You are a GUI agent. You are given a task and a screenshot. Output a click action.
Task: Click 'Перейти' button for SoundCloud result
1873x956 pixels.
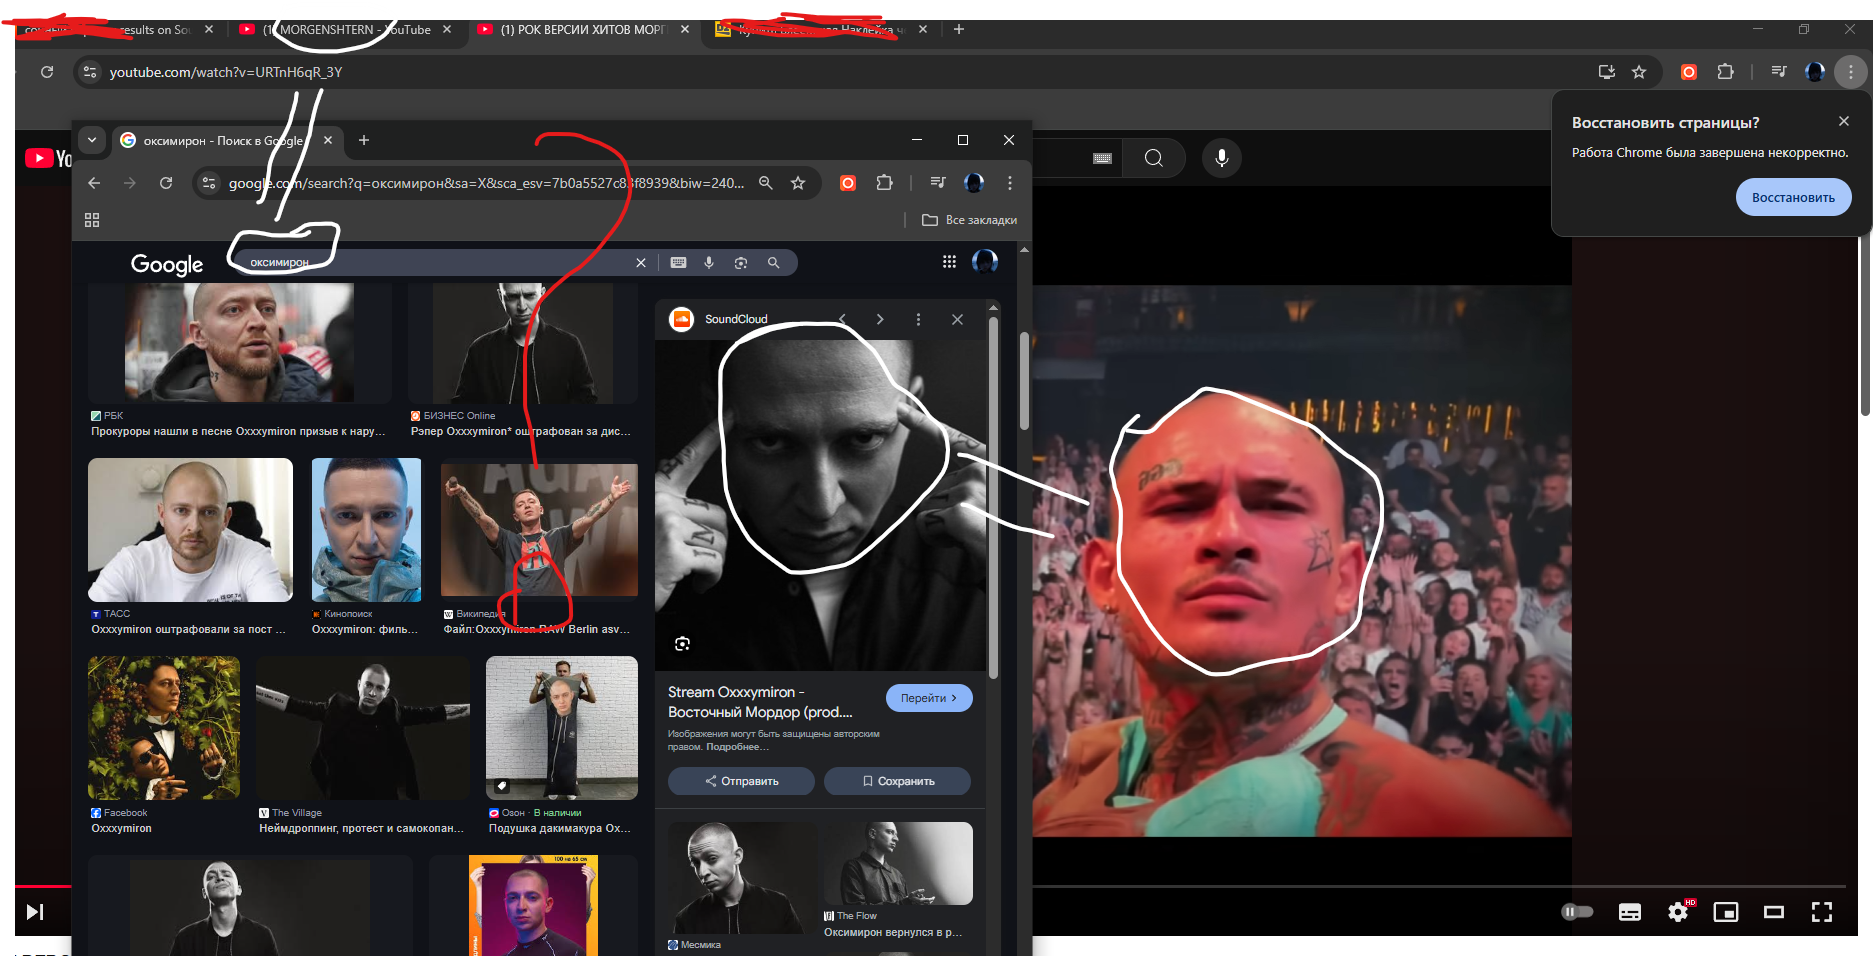[929, 698]
